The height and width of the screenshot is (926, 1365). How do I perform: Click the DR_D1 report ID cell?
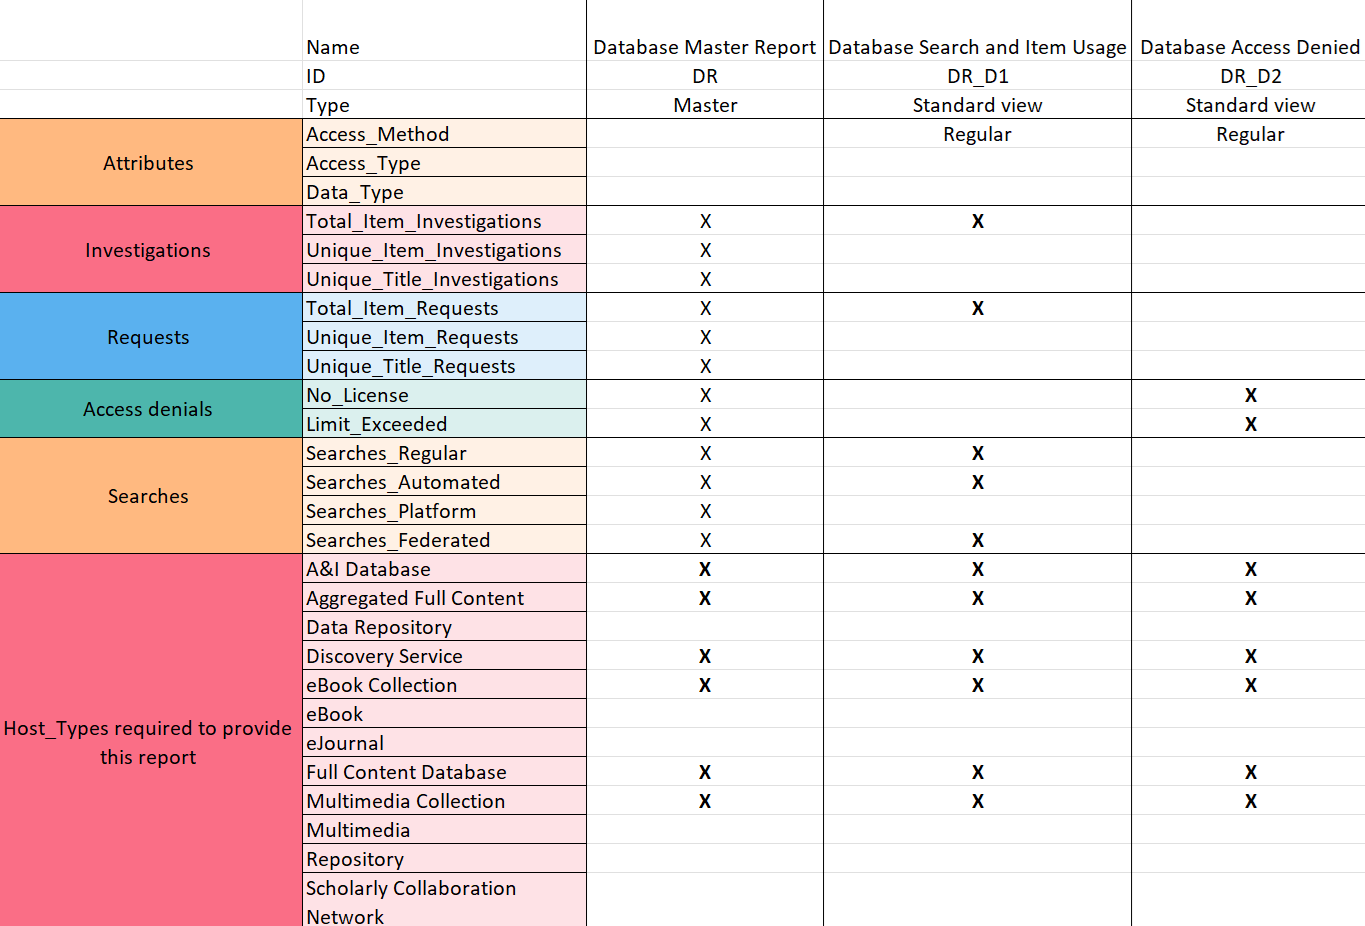[x=977, y=76]
